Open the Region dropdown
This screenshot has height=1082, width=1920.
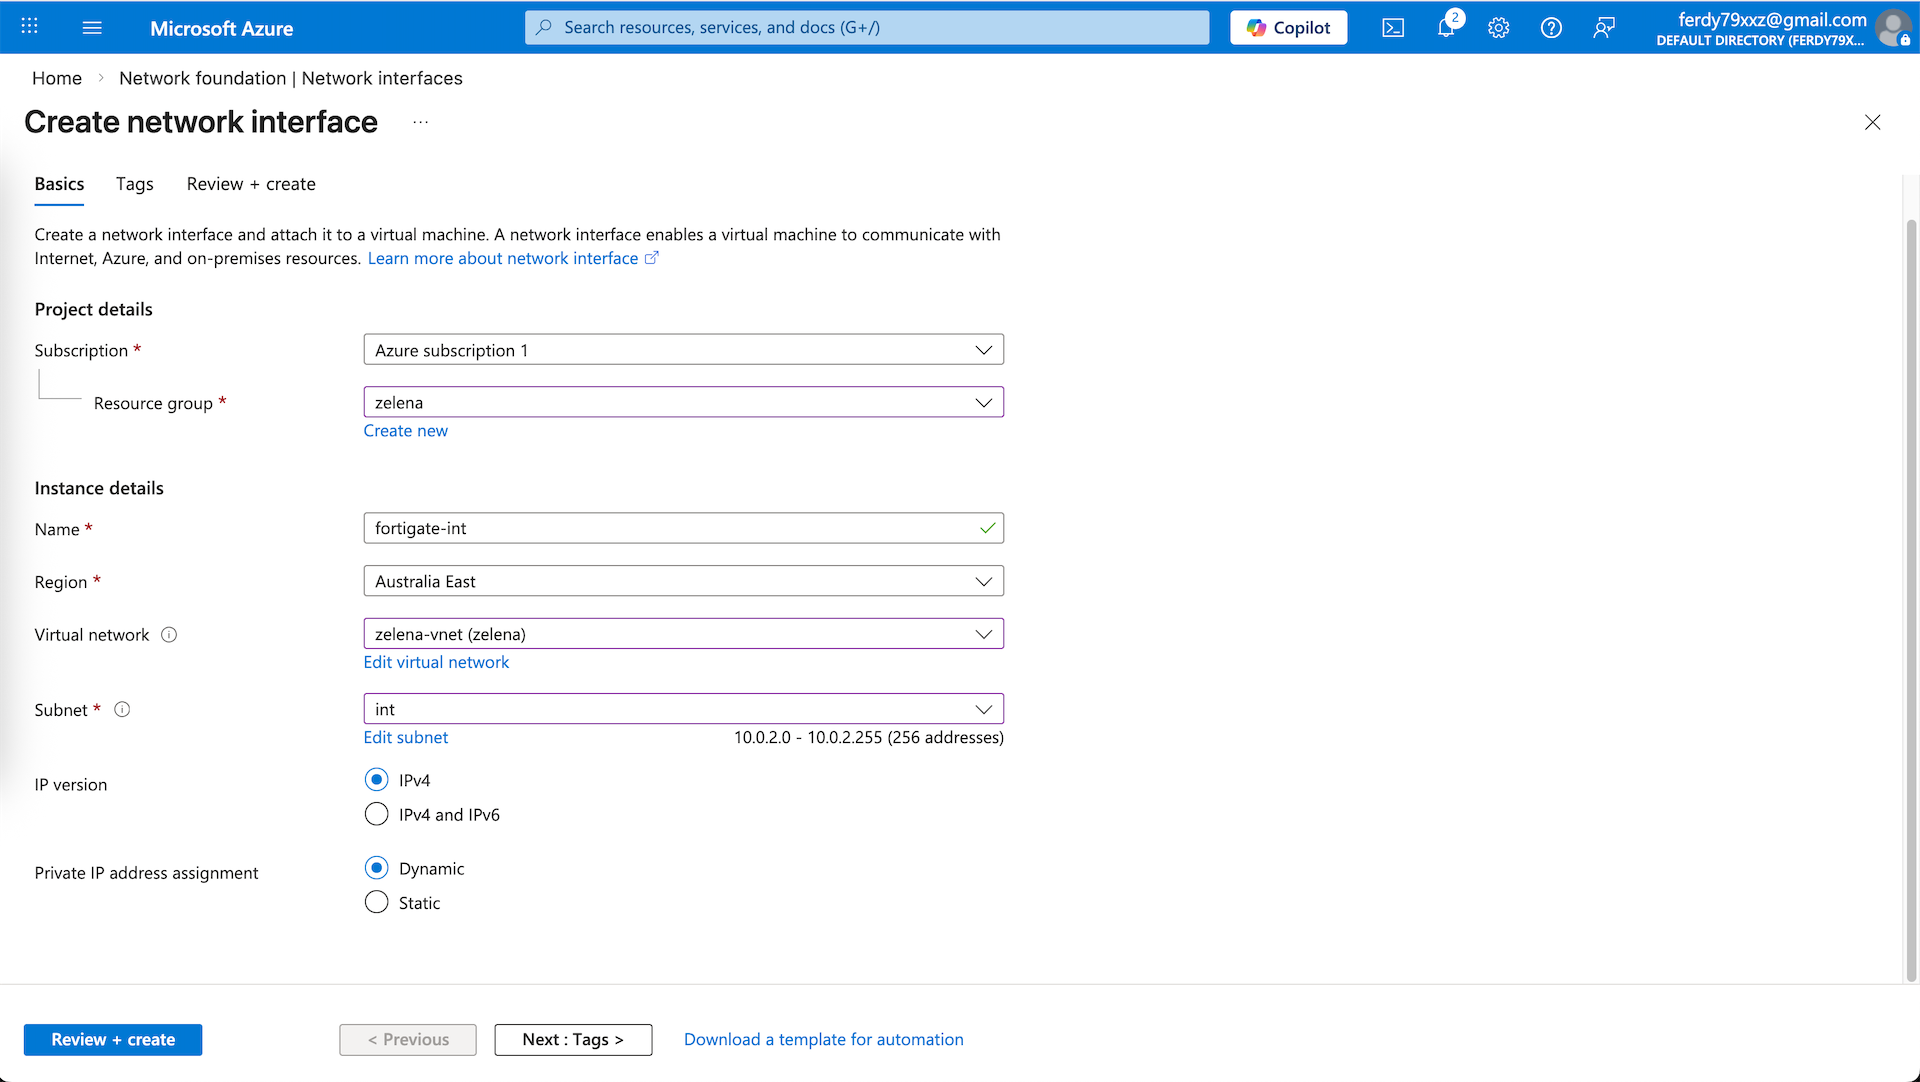click(683, 581)
